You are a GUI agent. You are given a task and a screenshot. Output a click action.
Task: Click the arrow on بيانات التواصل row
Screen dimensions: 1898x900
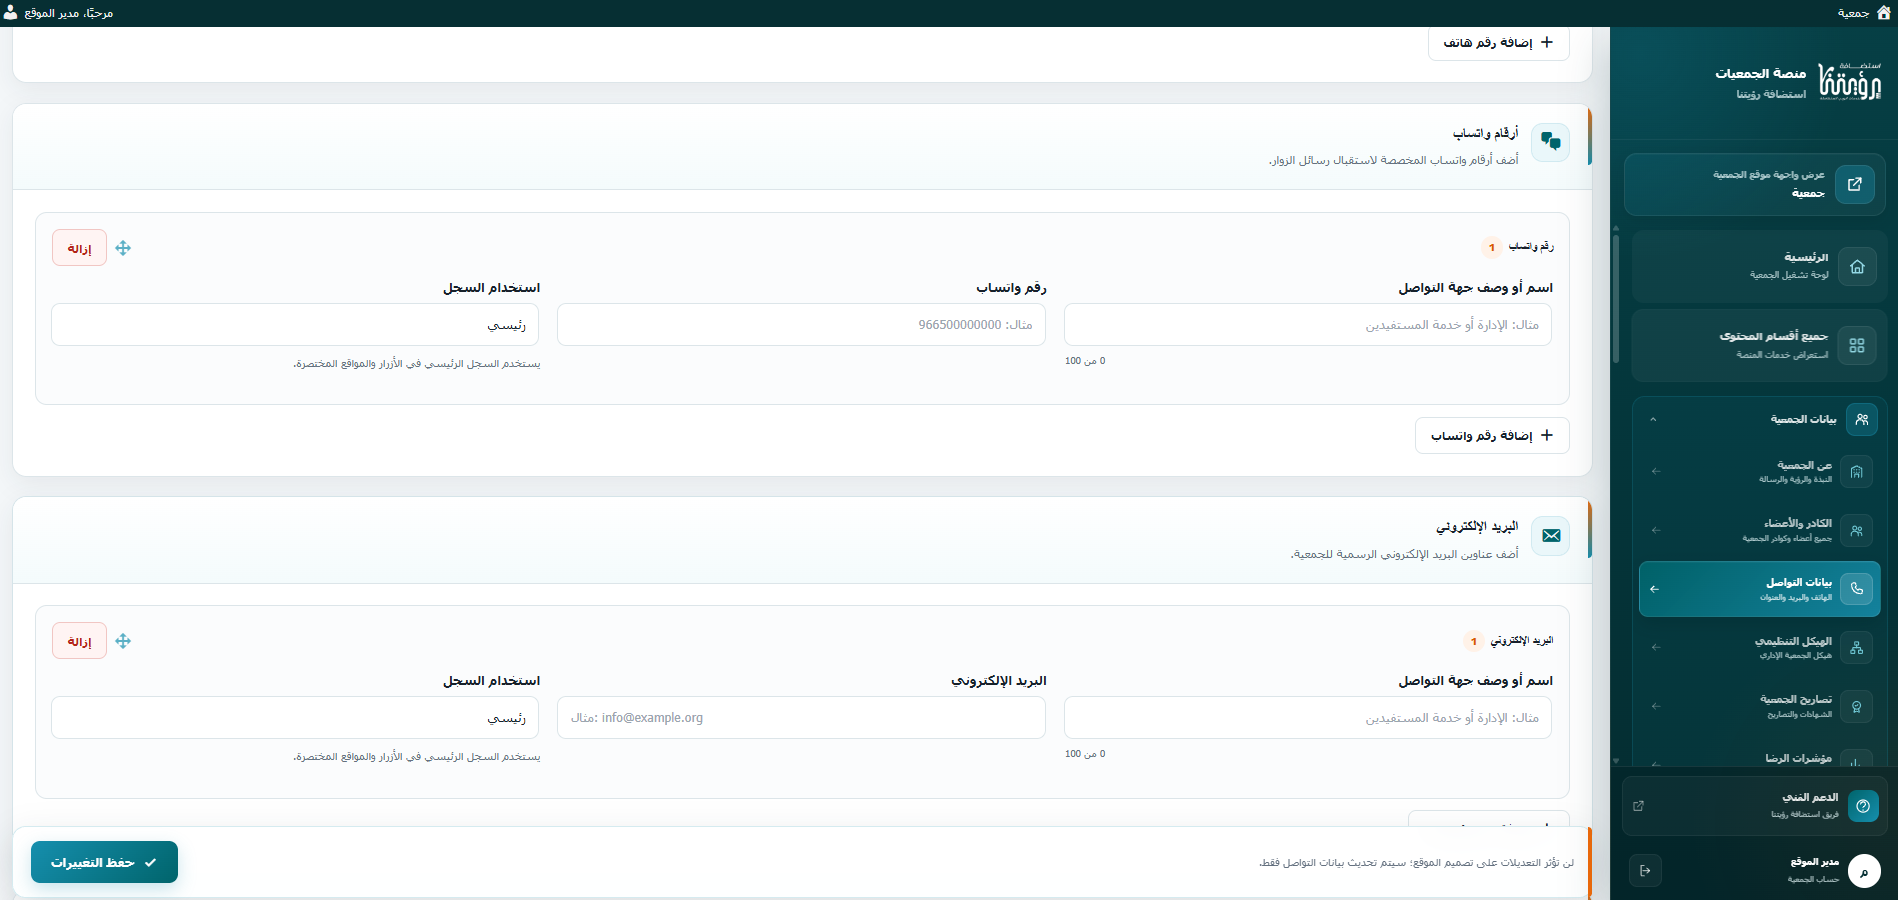[x=1655, y=589]
